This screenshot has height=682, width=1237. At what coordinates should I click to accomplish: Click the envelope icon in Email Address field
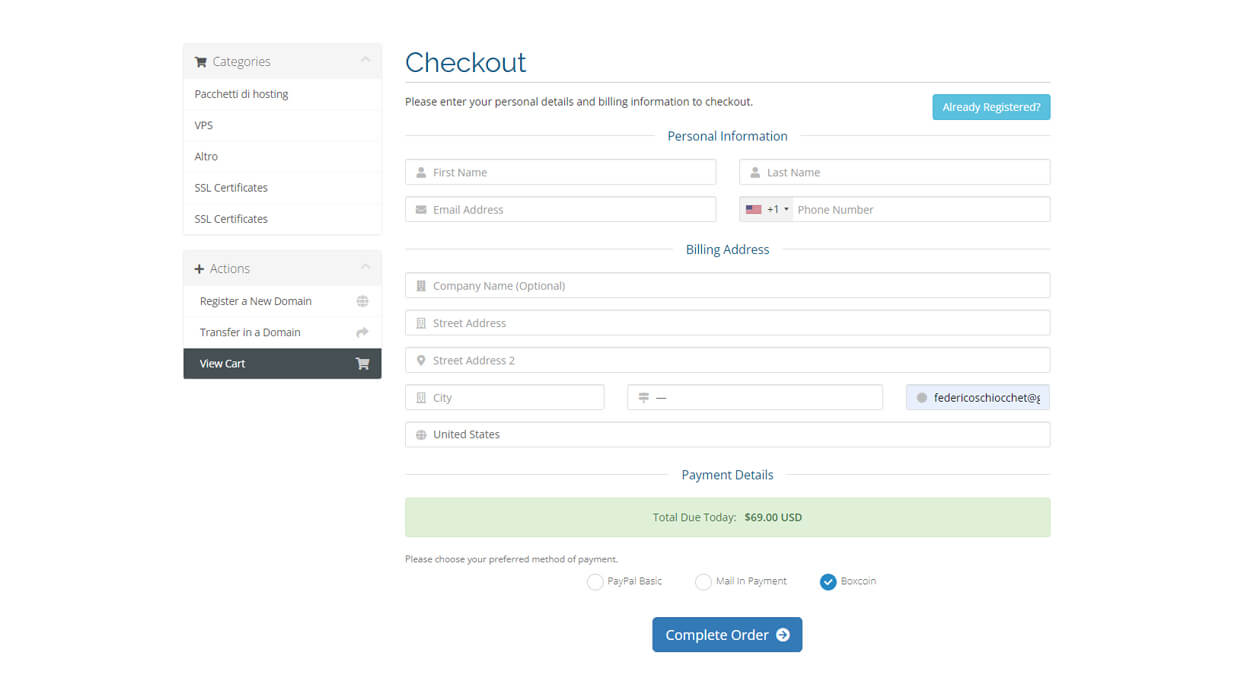point(421,210)
